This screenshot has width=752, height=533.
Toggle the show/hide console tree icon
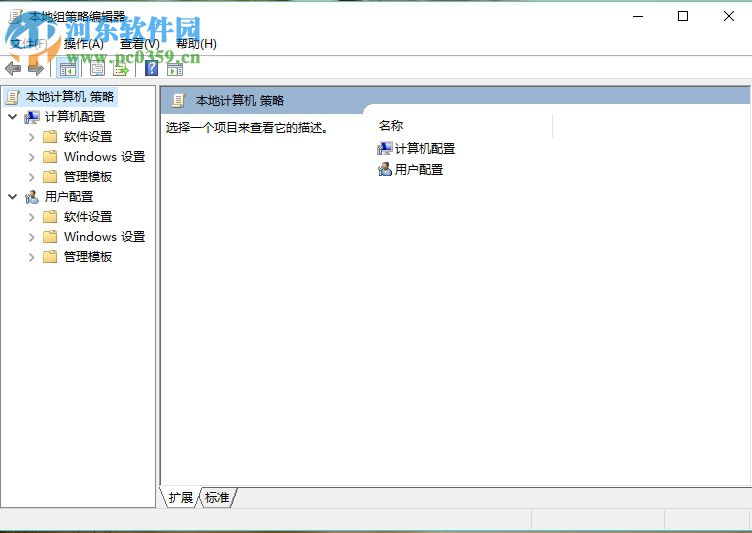68,69
